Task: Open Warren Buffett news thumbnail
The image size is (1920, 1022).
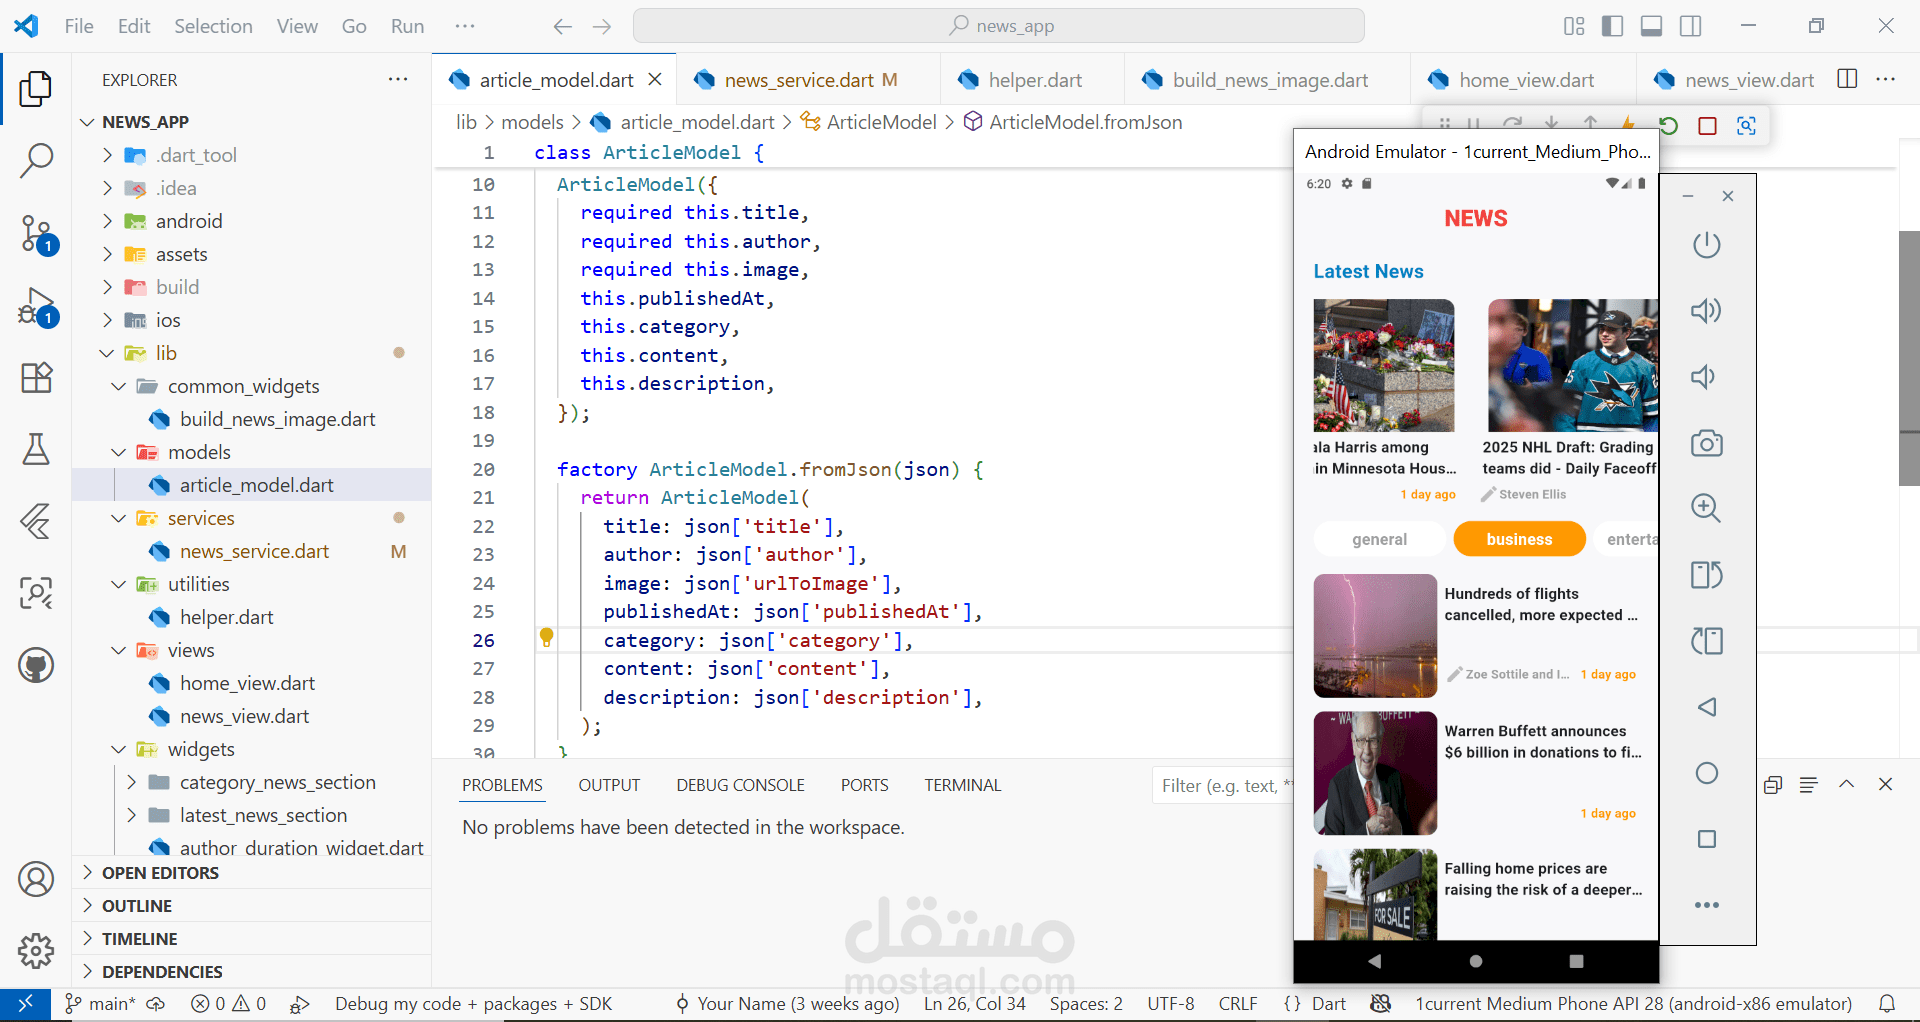Action: (x=1375, y=773)
